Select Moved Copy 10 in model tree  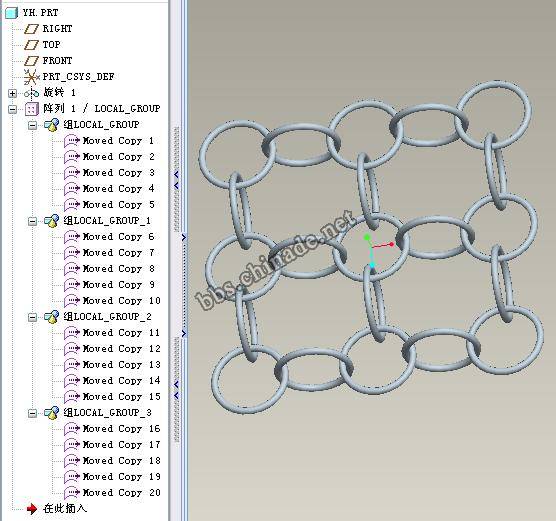click(x=121, y=301)
